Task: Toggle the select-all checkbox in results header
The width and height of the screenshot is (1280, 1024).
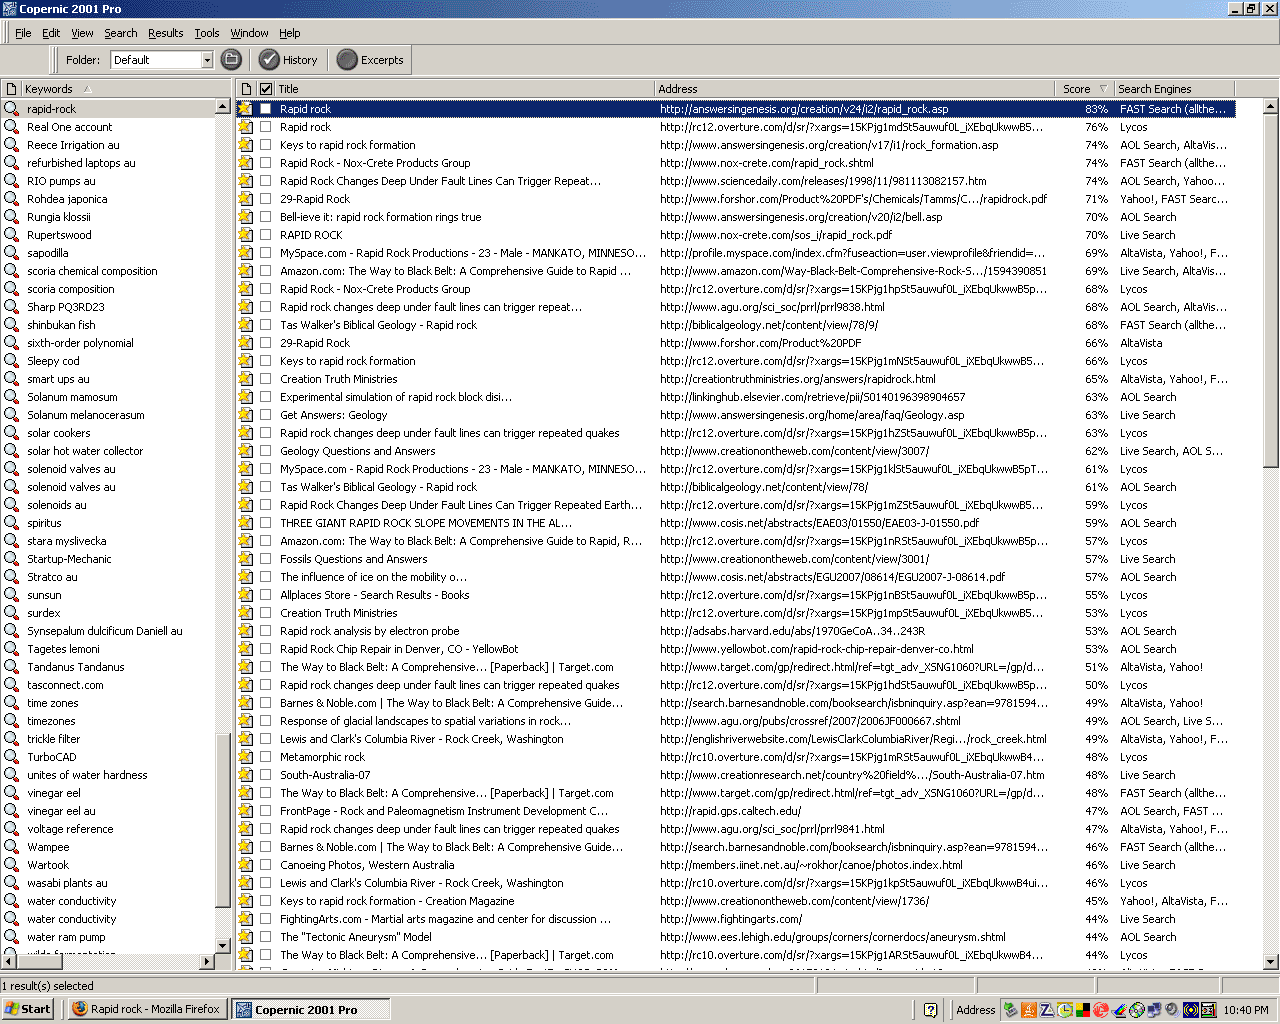Action: [x=266, y=89]
